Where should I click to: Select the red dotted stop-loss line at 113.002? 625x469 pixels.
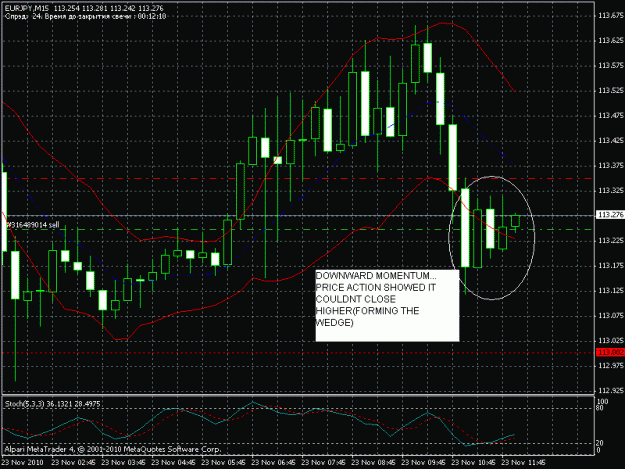[299, 353]
